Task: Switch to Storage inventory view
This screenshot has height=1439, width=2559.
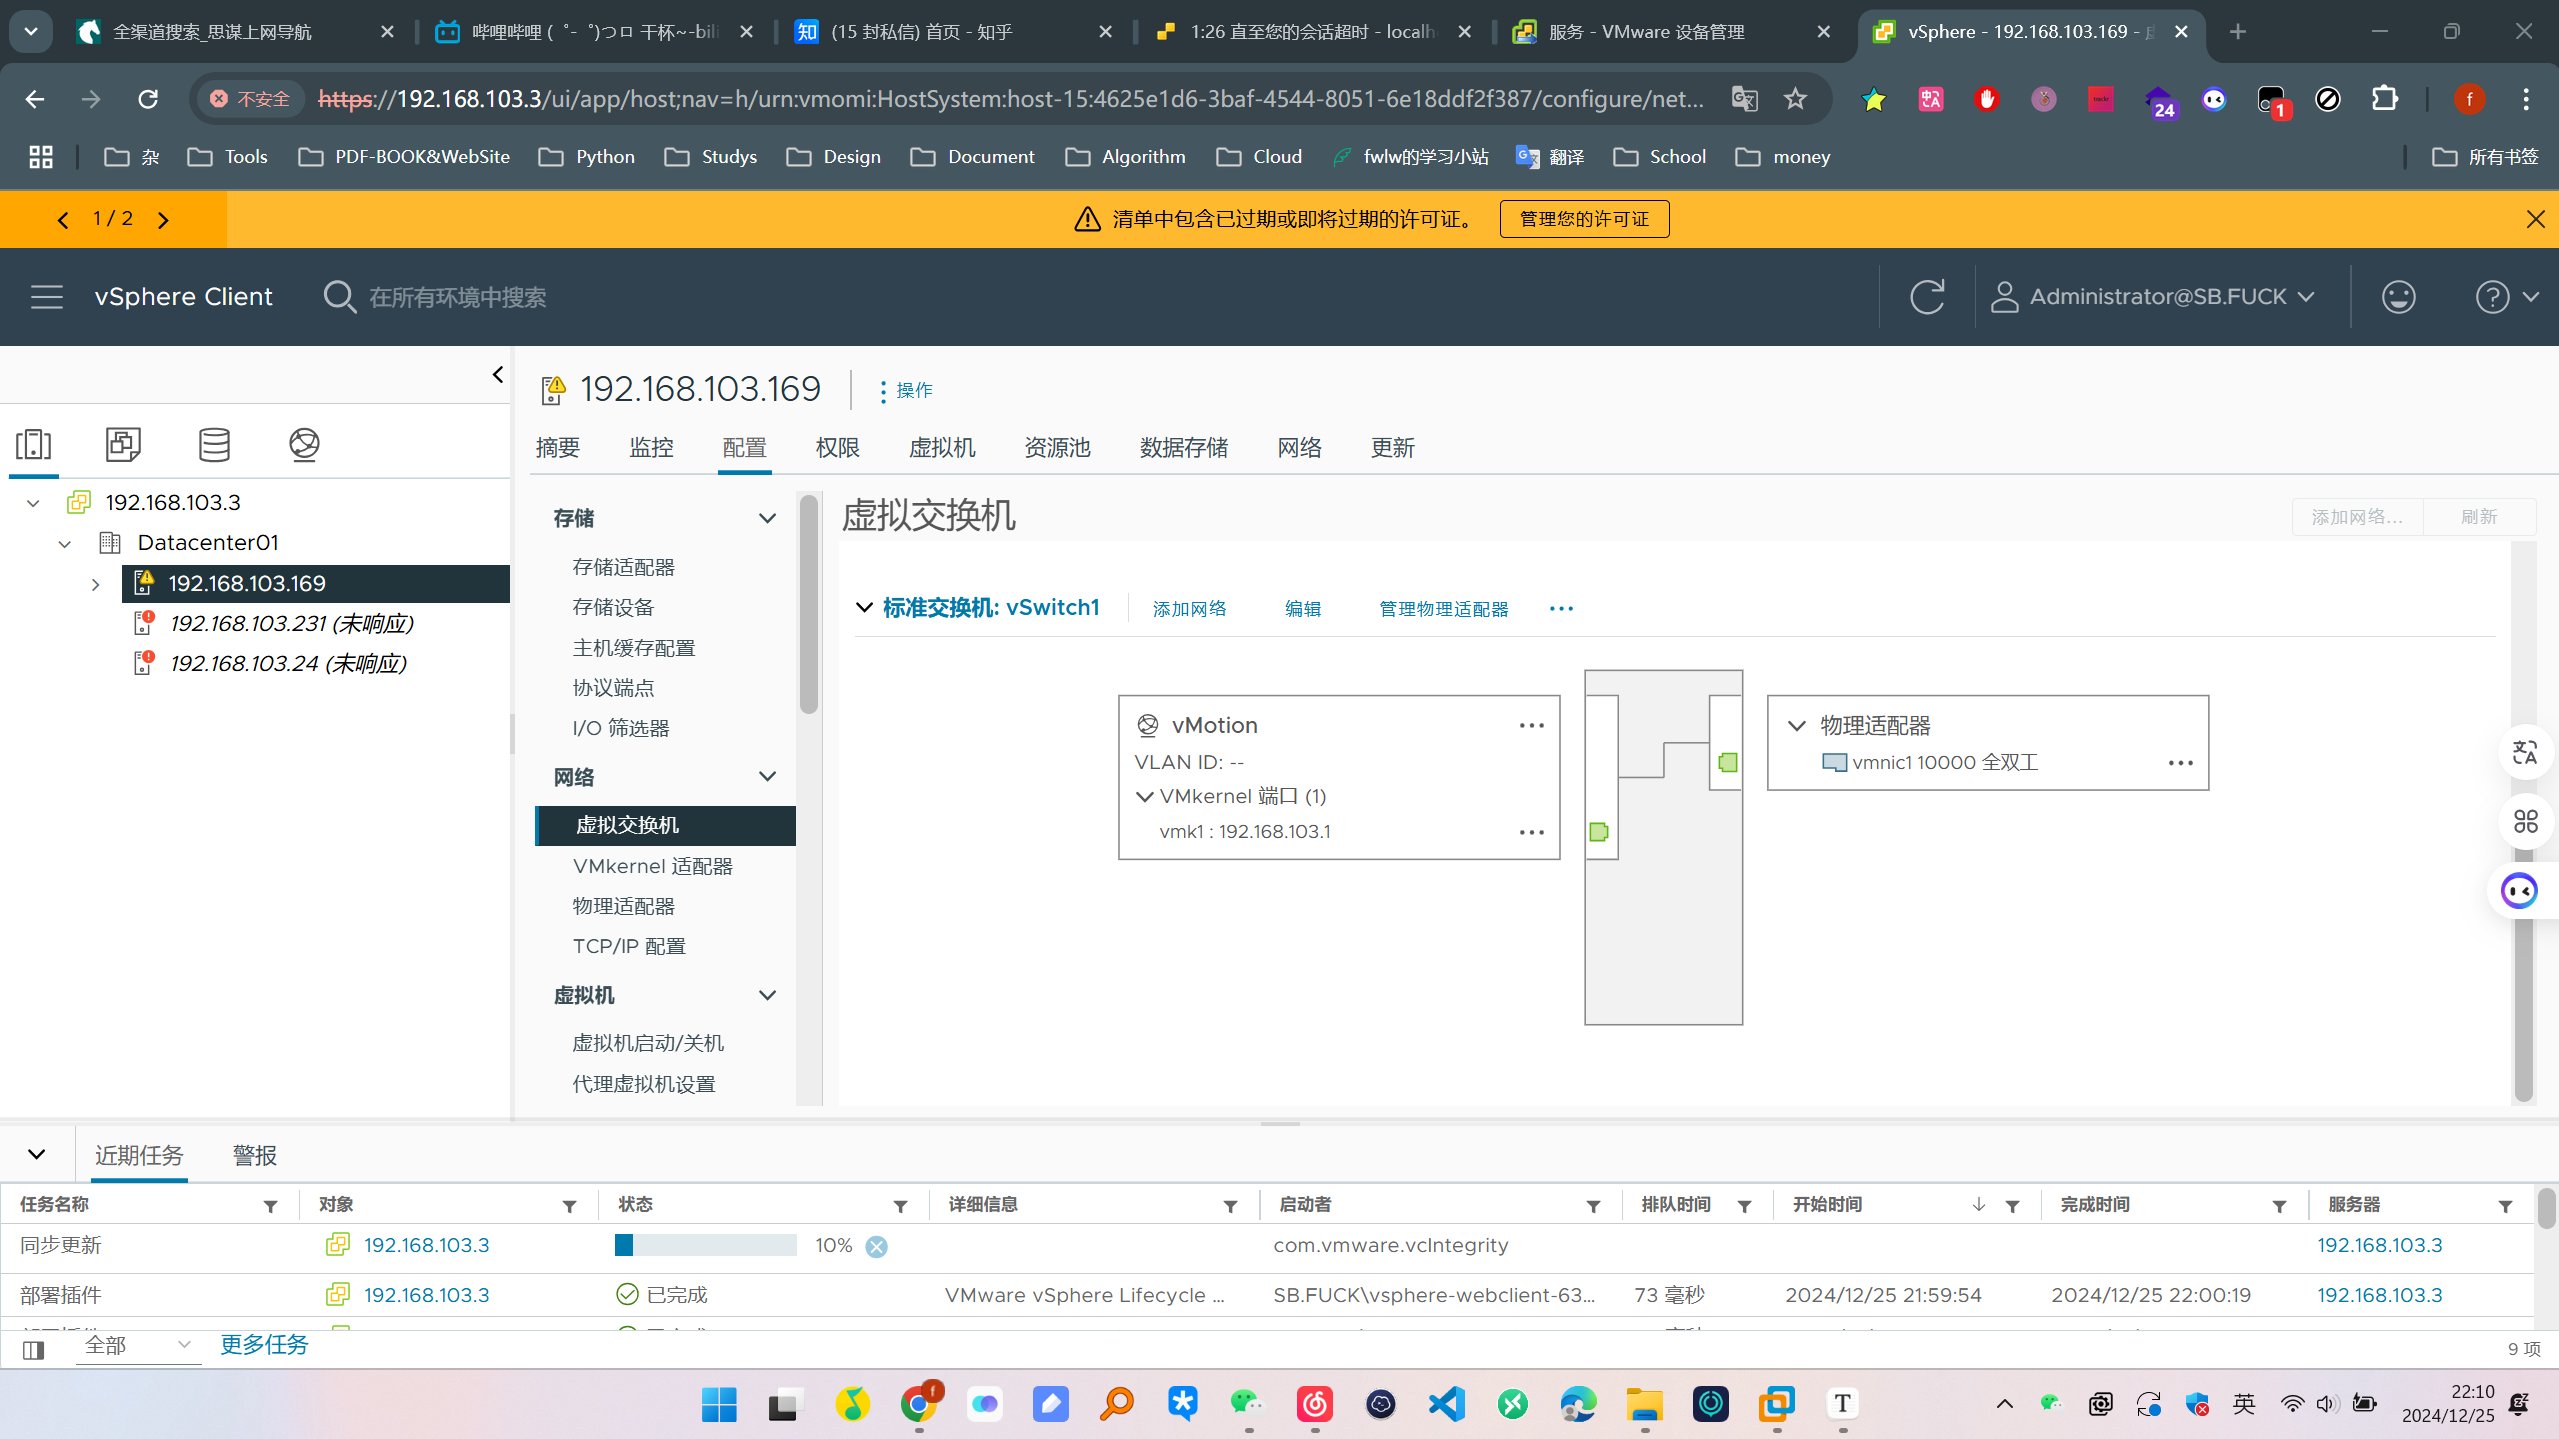Action: coord(214,444)
